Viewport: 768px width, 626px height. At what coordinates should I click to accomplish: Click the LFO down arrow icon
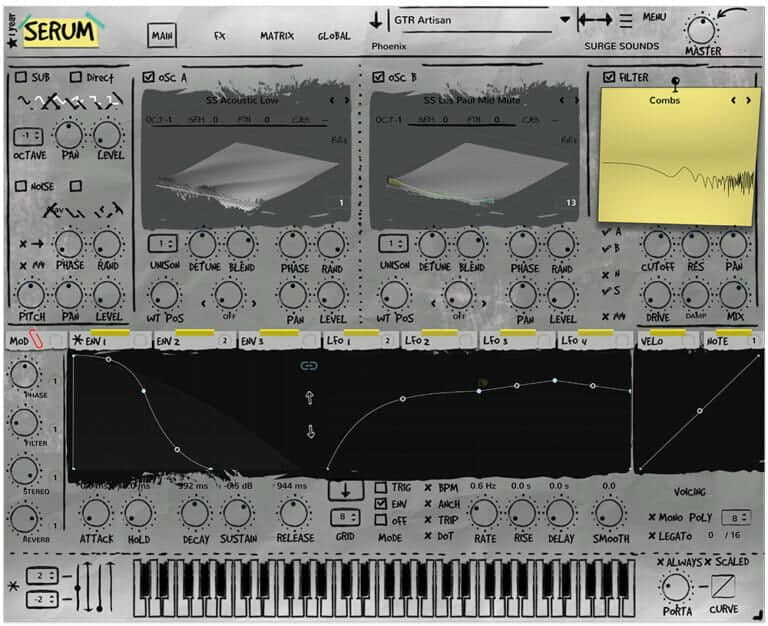[311, 432]
